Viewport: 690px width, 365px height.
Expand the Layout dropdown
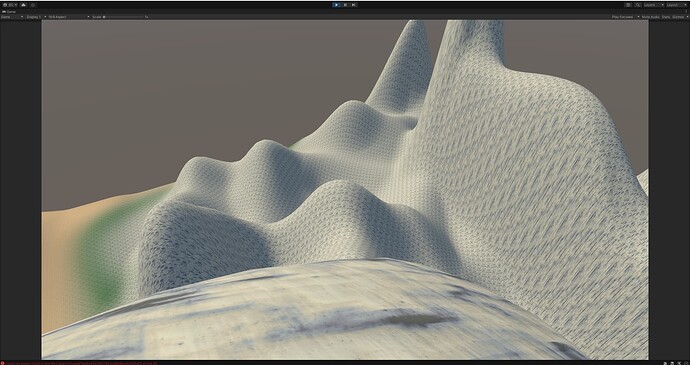coord(677,5)
